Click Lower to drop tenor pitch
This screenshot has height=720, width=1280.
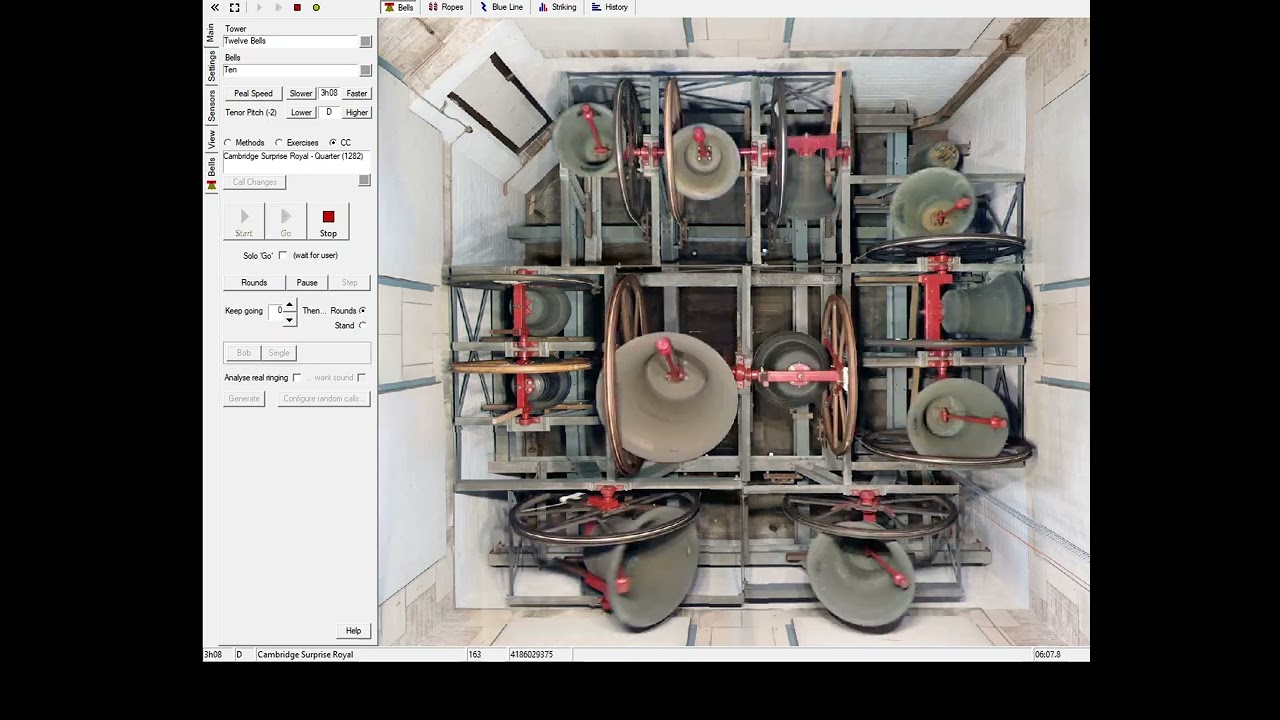pos(301,112)
